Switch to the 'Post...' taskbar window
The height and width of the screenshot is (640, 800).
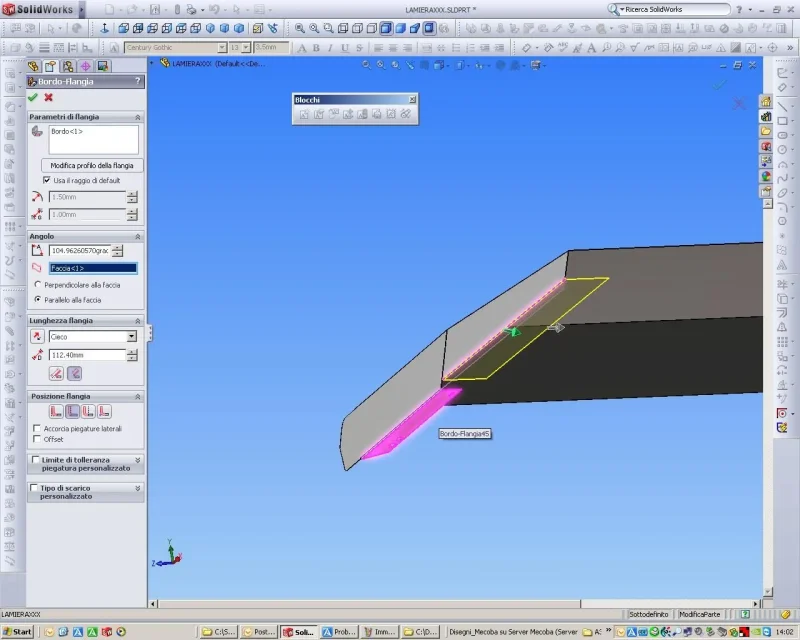pyautogui.click(x=259, y=632)
